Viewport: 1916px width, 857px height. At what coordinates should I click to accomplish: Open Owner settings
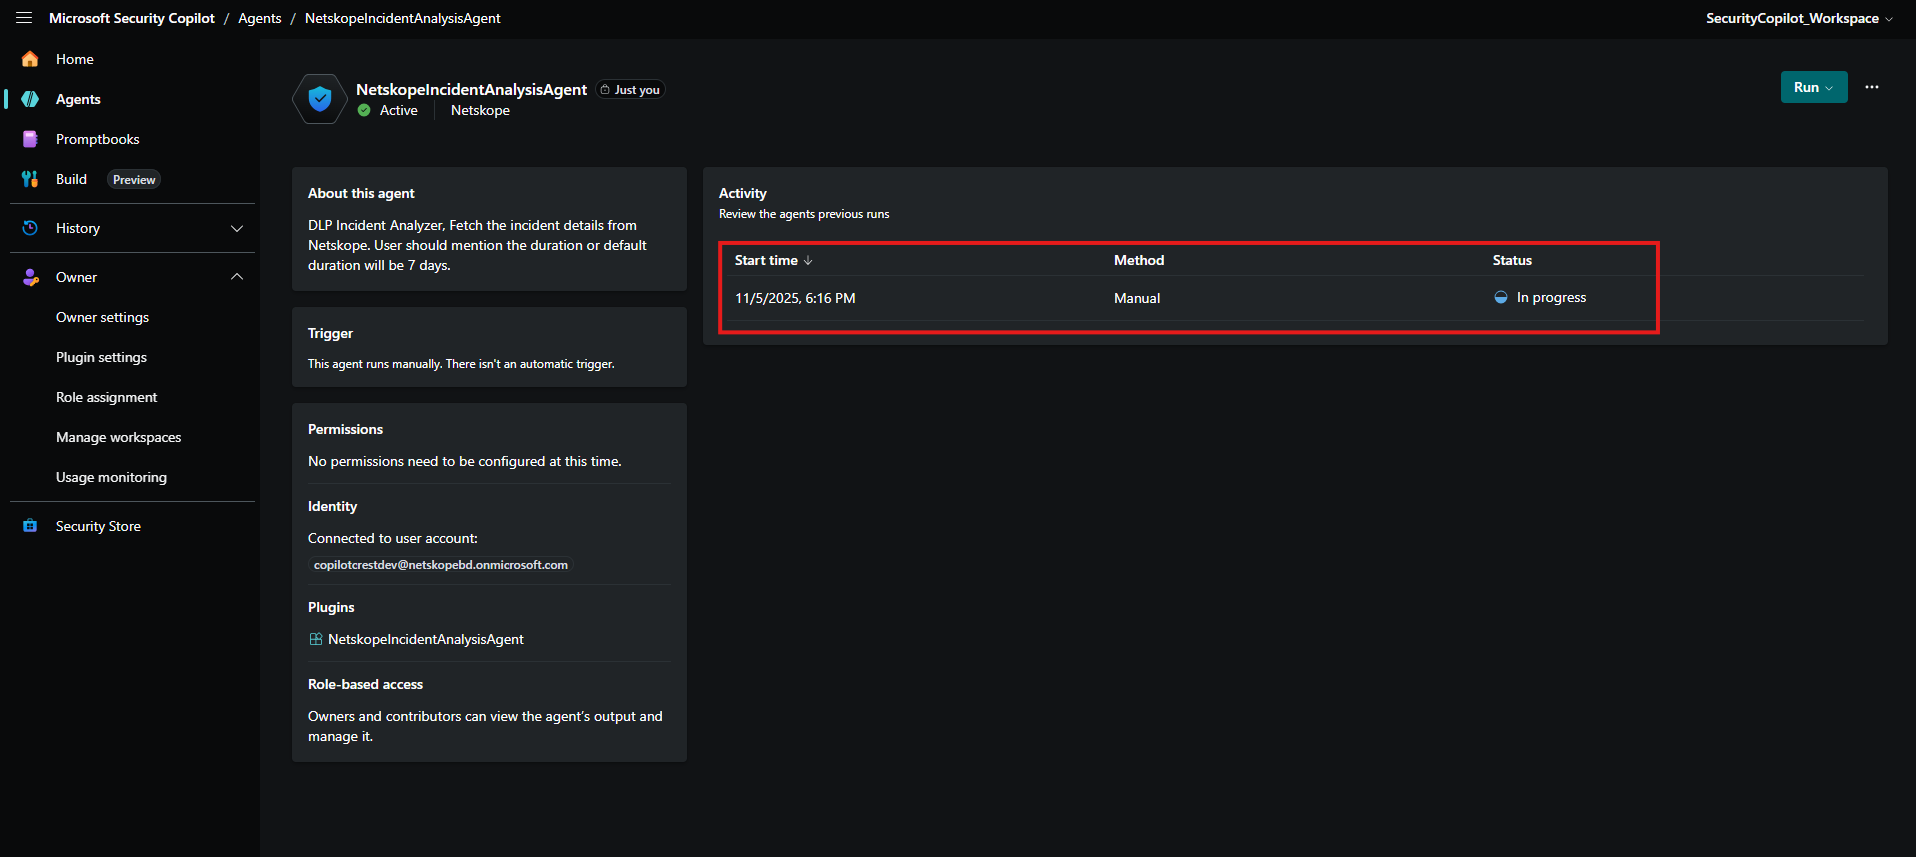click(102, 317)
